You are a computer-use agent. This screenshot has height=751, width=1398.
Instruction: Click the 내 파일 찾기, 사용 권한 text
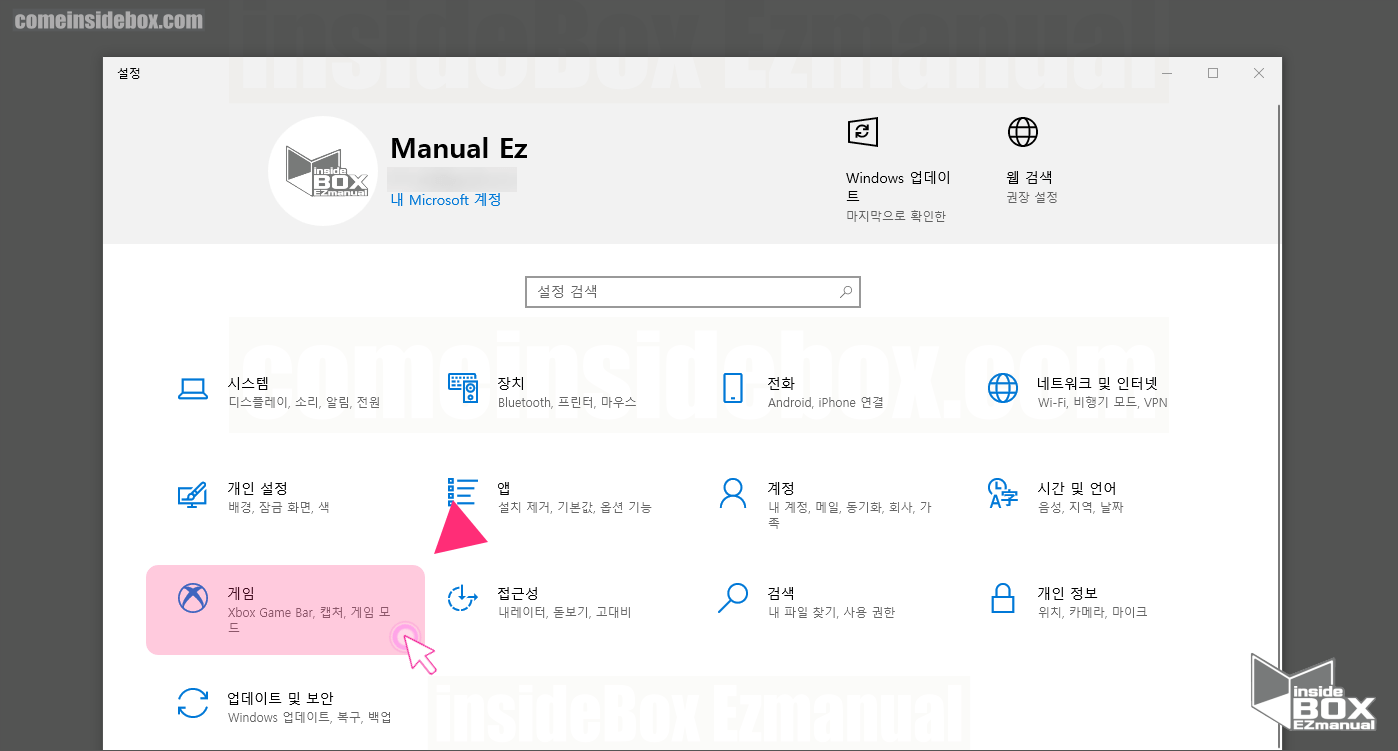[x=831, y=613]
